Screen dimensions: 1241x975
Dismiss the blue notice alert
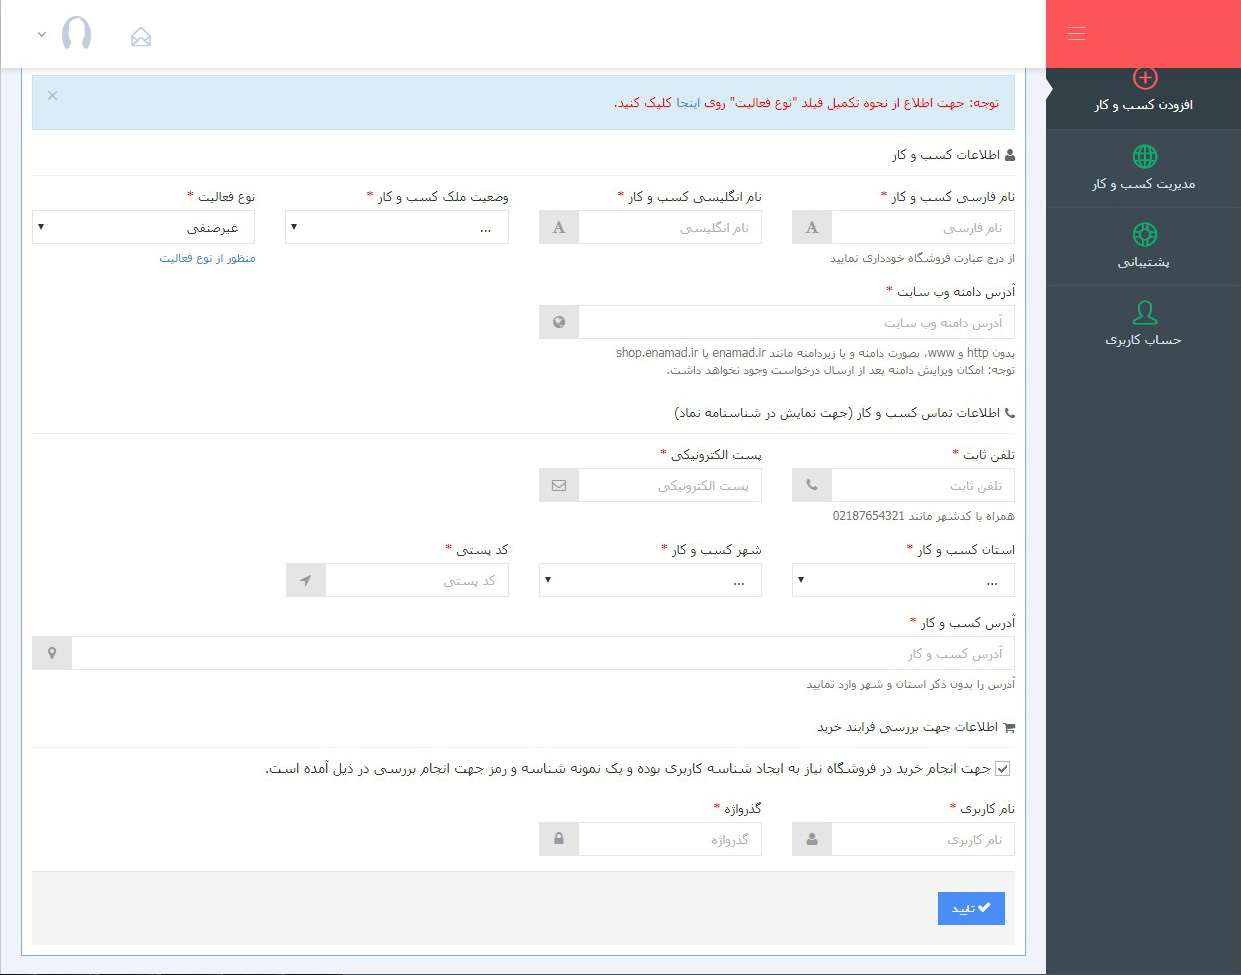[52, 95]
